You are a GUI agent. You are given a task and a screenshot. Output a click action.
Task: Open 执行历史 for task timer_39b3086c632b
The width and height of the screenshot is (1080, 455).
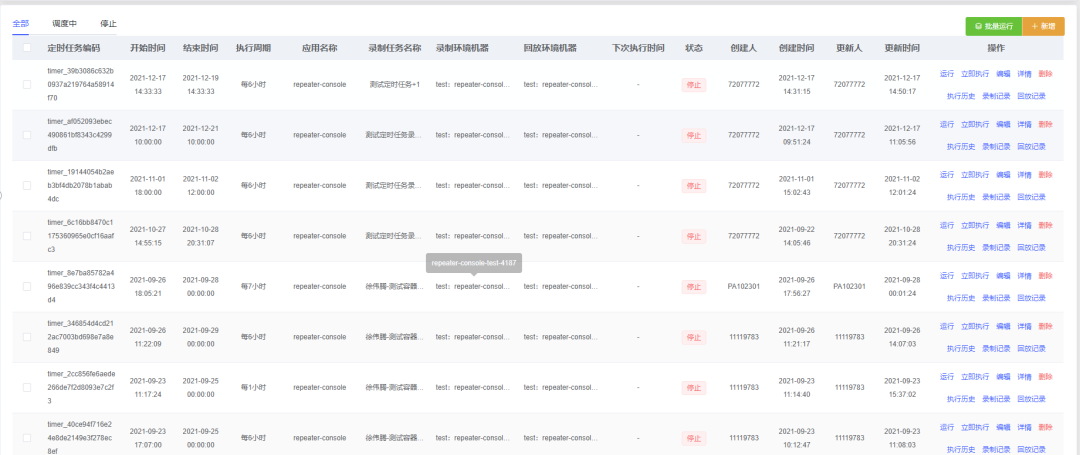[961, 96]
